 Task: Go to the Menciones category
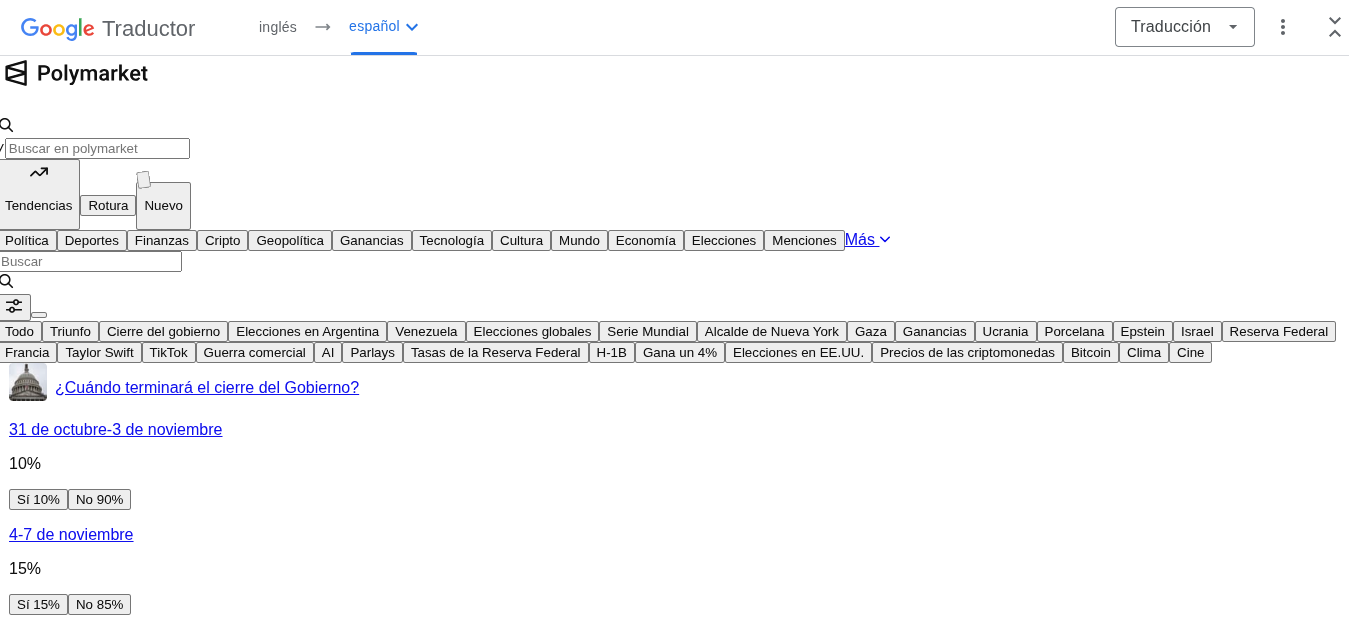tap(804, 240)
